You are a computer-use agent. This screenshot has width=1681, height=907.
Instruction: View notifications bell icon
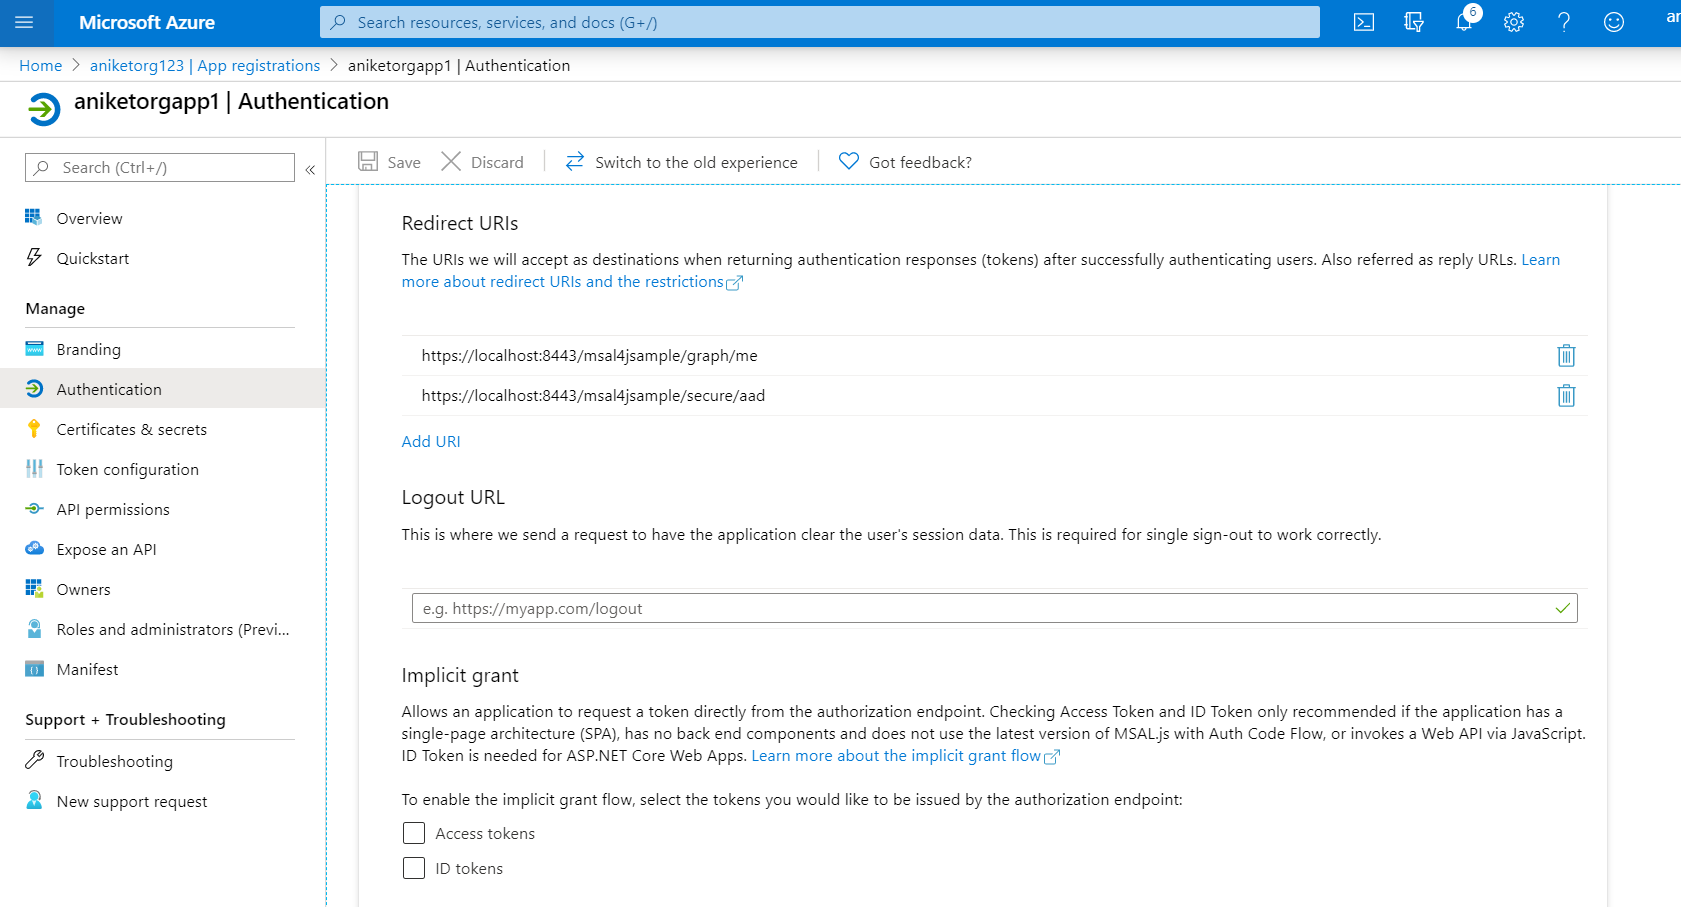coord(1464,22)
